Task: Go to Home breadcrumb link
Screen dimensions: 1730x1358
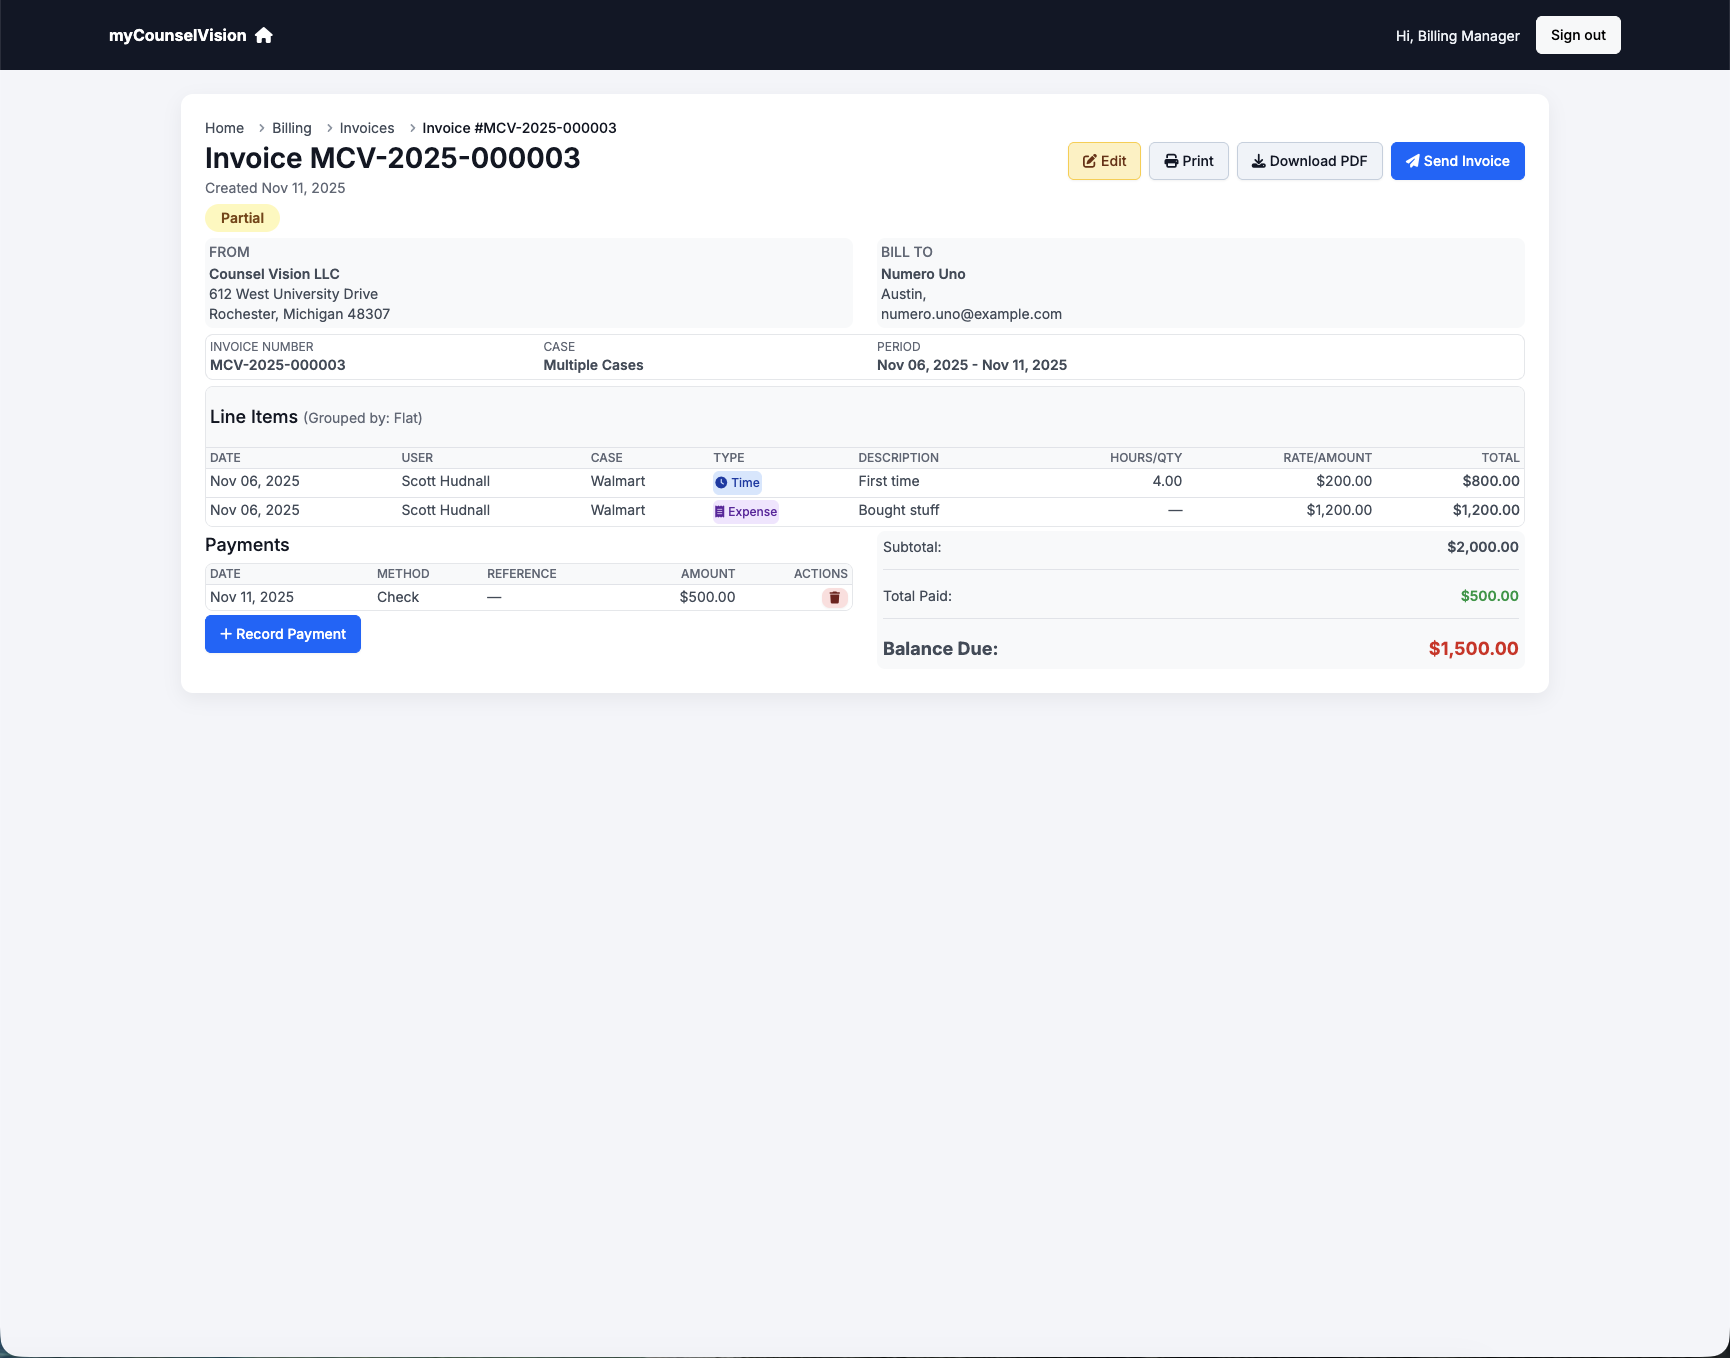Action: tap(224, 128)
